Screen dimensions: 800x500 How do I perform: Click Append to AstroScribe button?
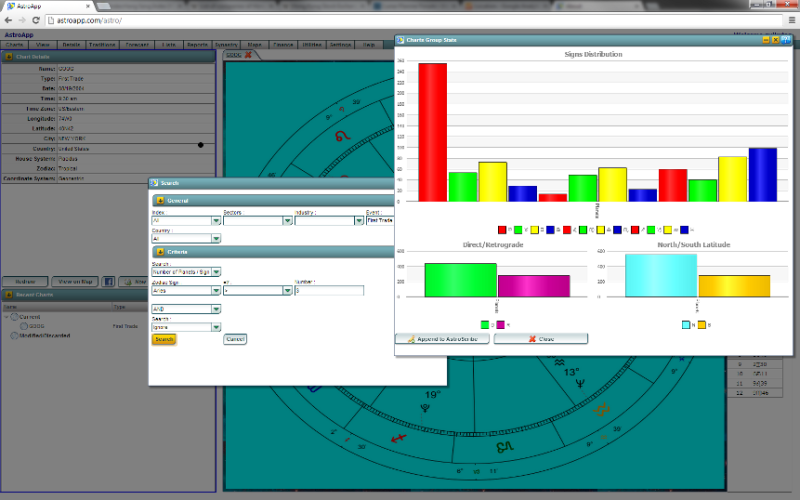[442, 339]
